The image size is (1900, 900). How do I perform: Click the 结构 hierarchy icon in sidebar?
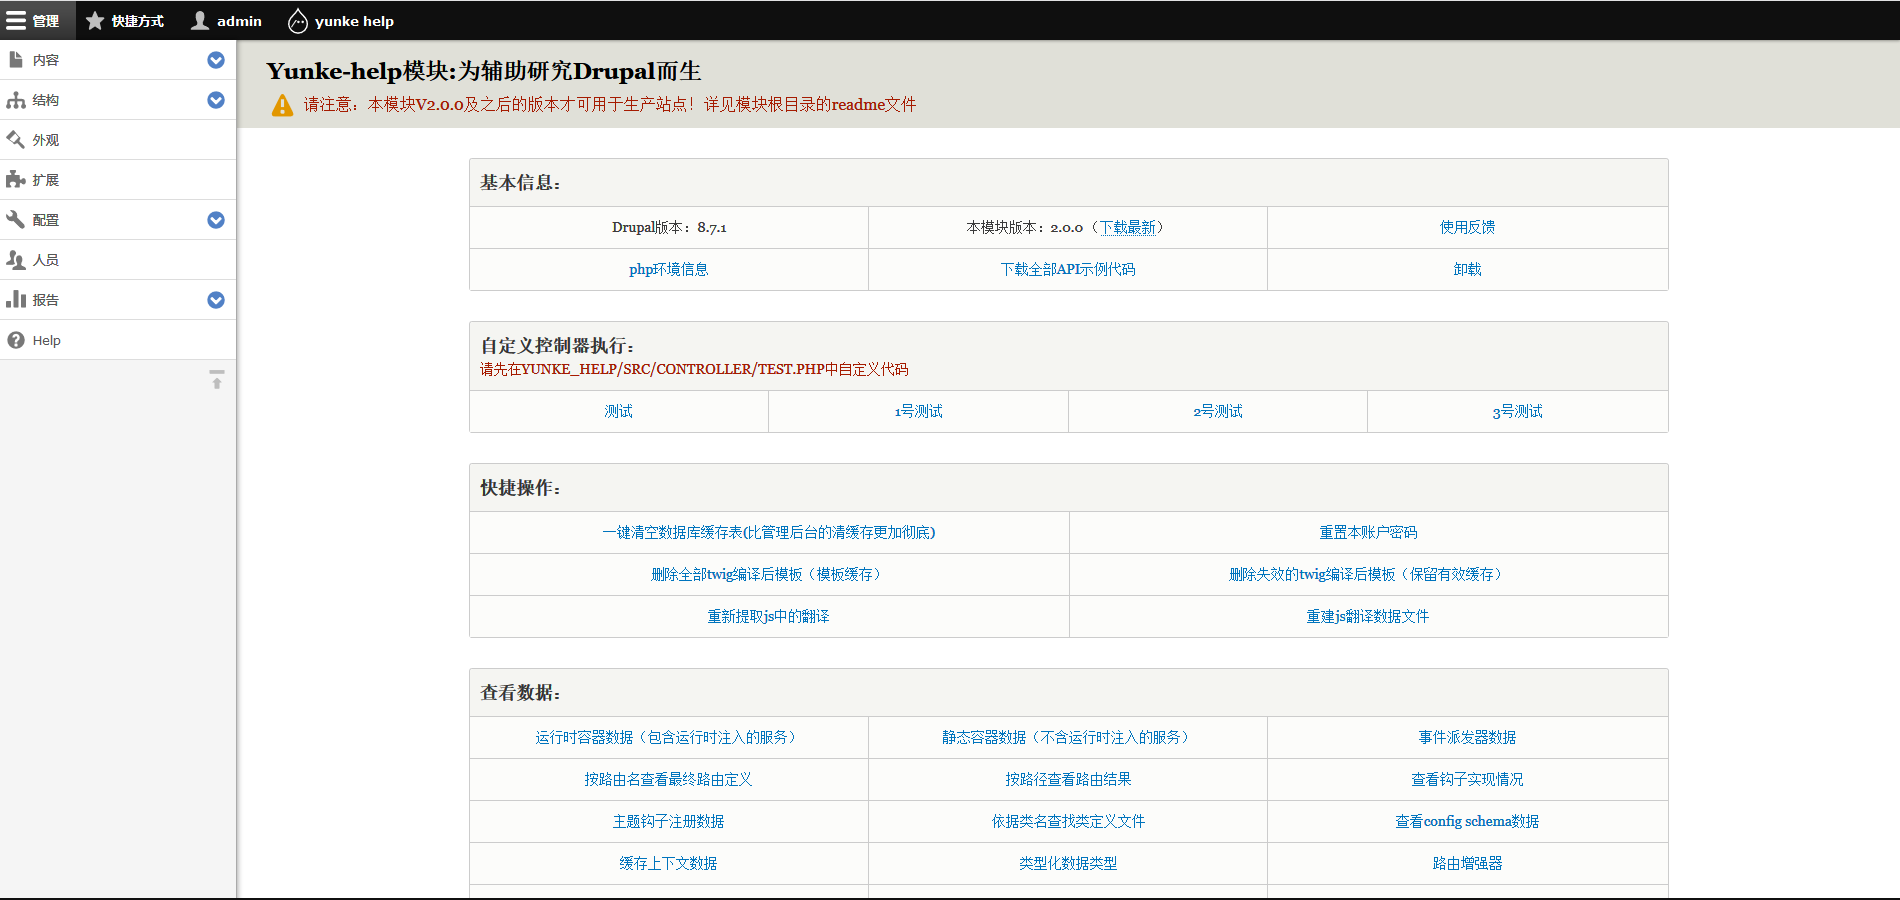(16, 100)
